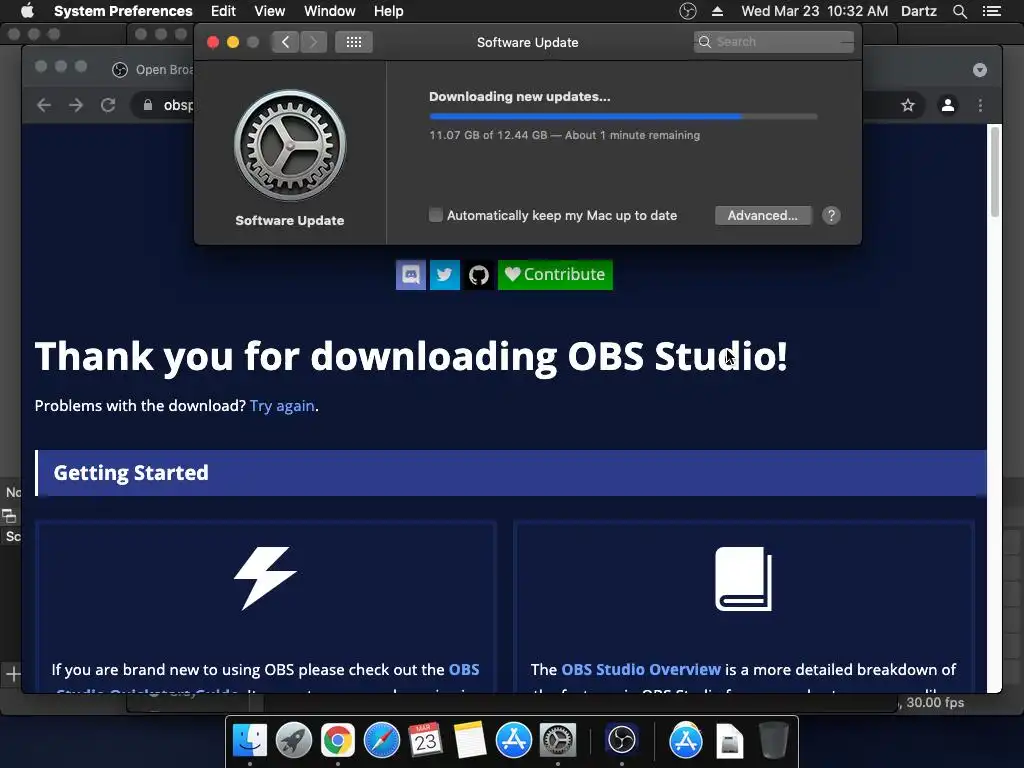Open the Apple menu

(27, 11)
